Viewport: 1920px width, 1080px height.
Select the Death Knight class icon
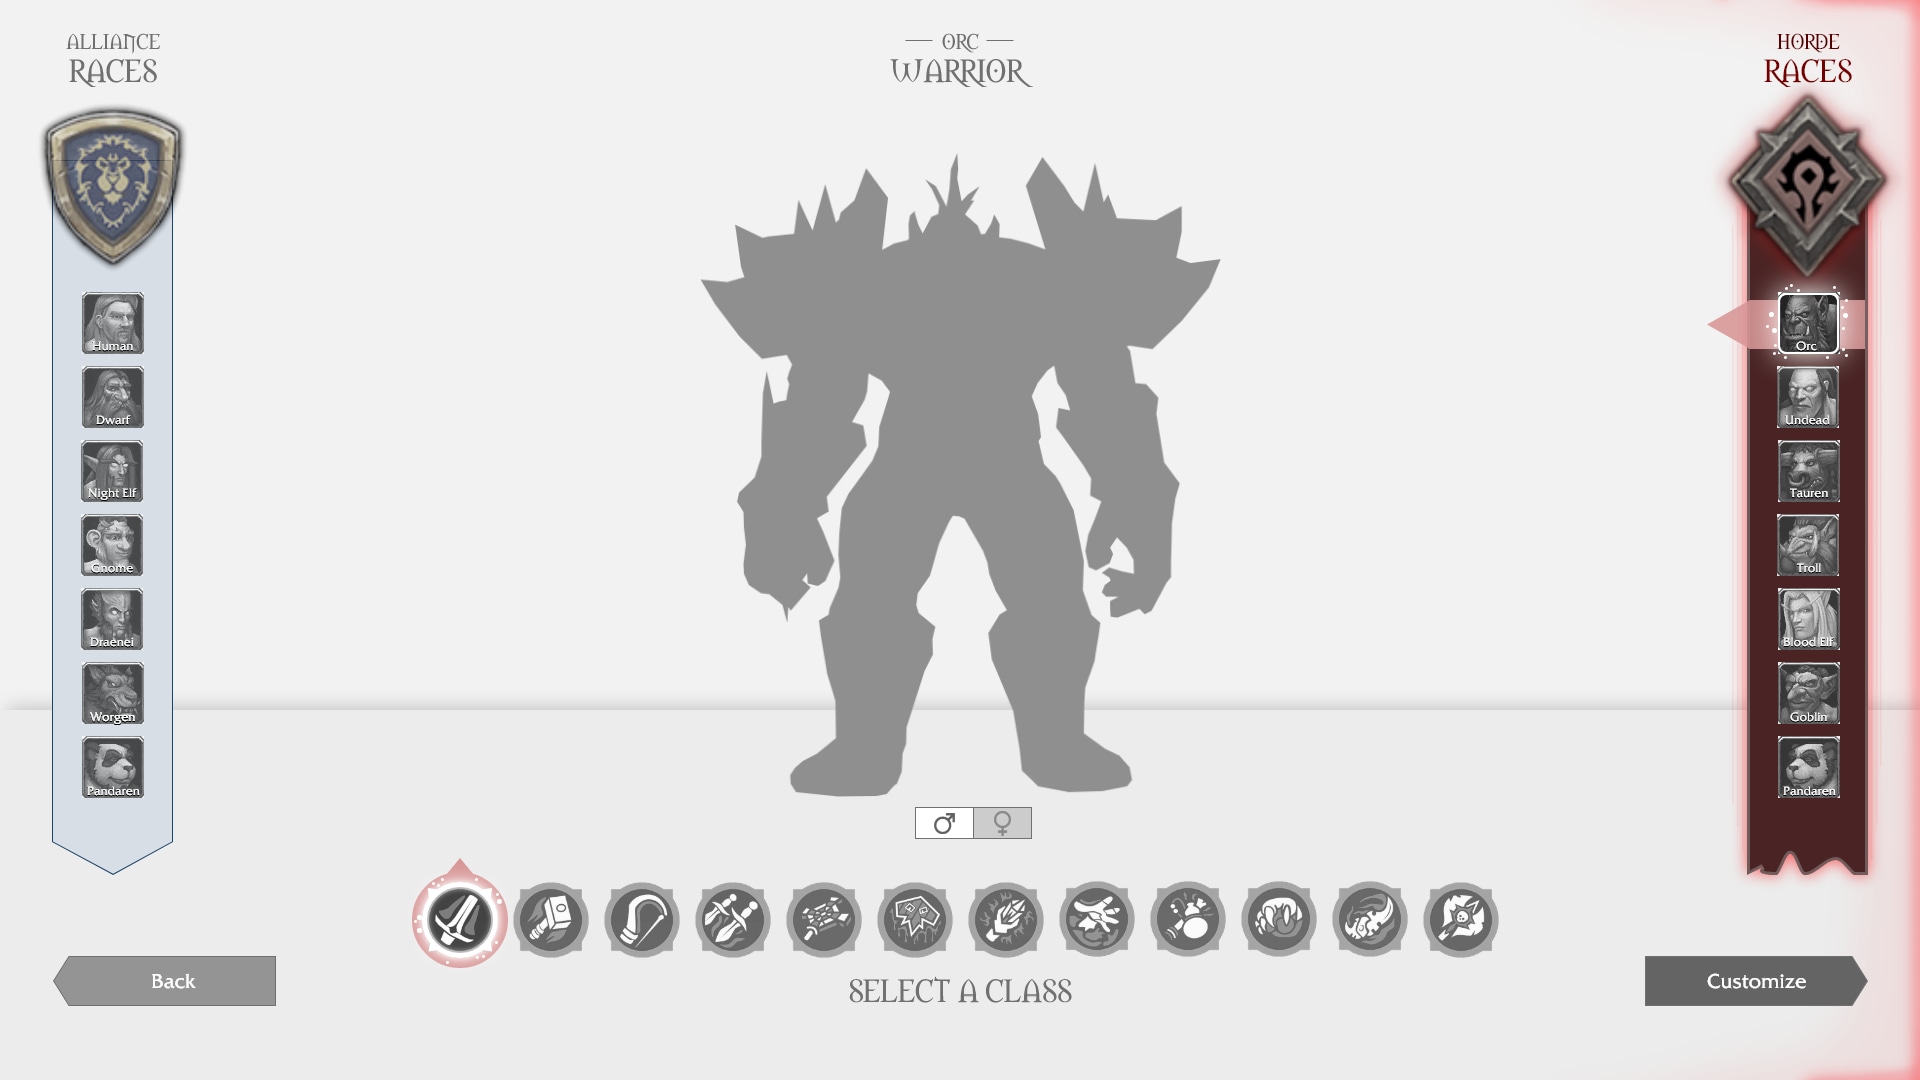[915, 919]
